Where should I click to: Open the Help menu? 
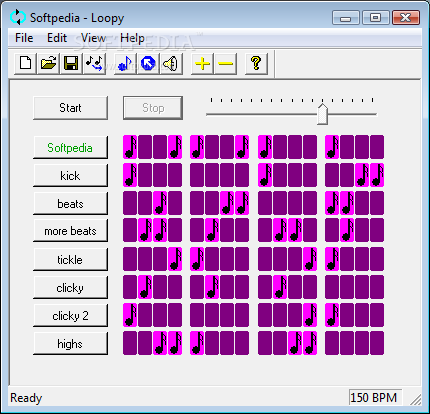[132, 38]
